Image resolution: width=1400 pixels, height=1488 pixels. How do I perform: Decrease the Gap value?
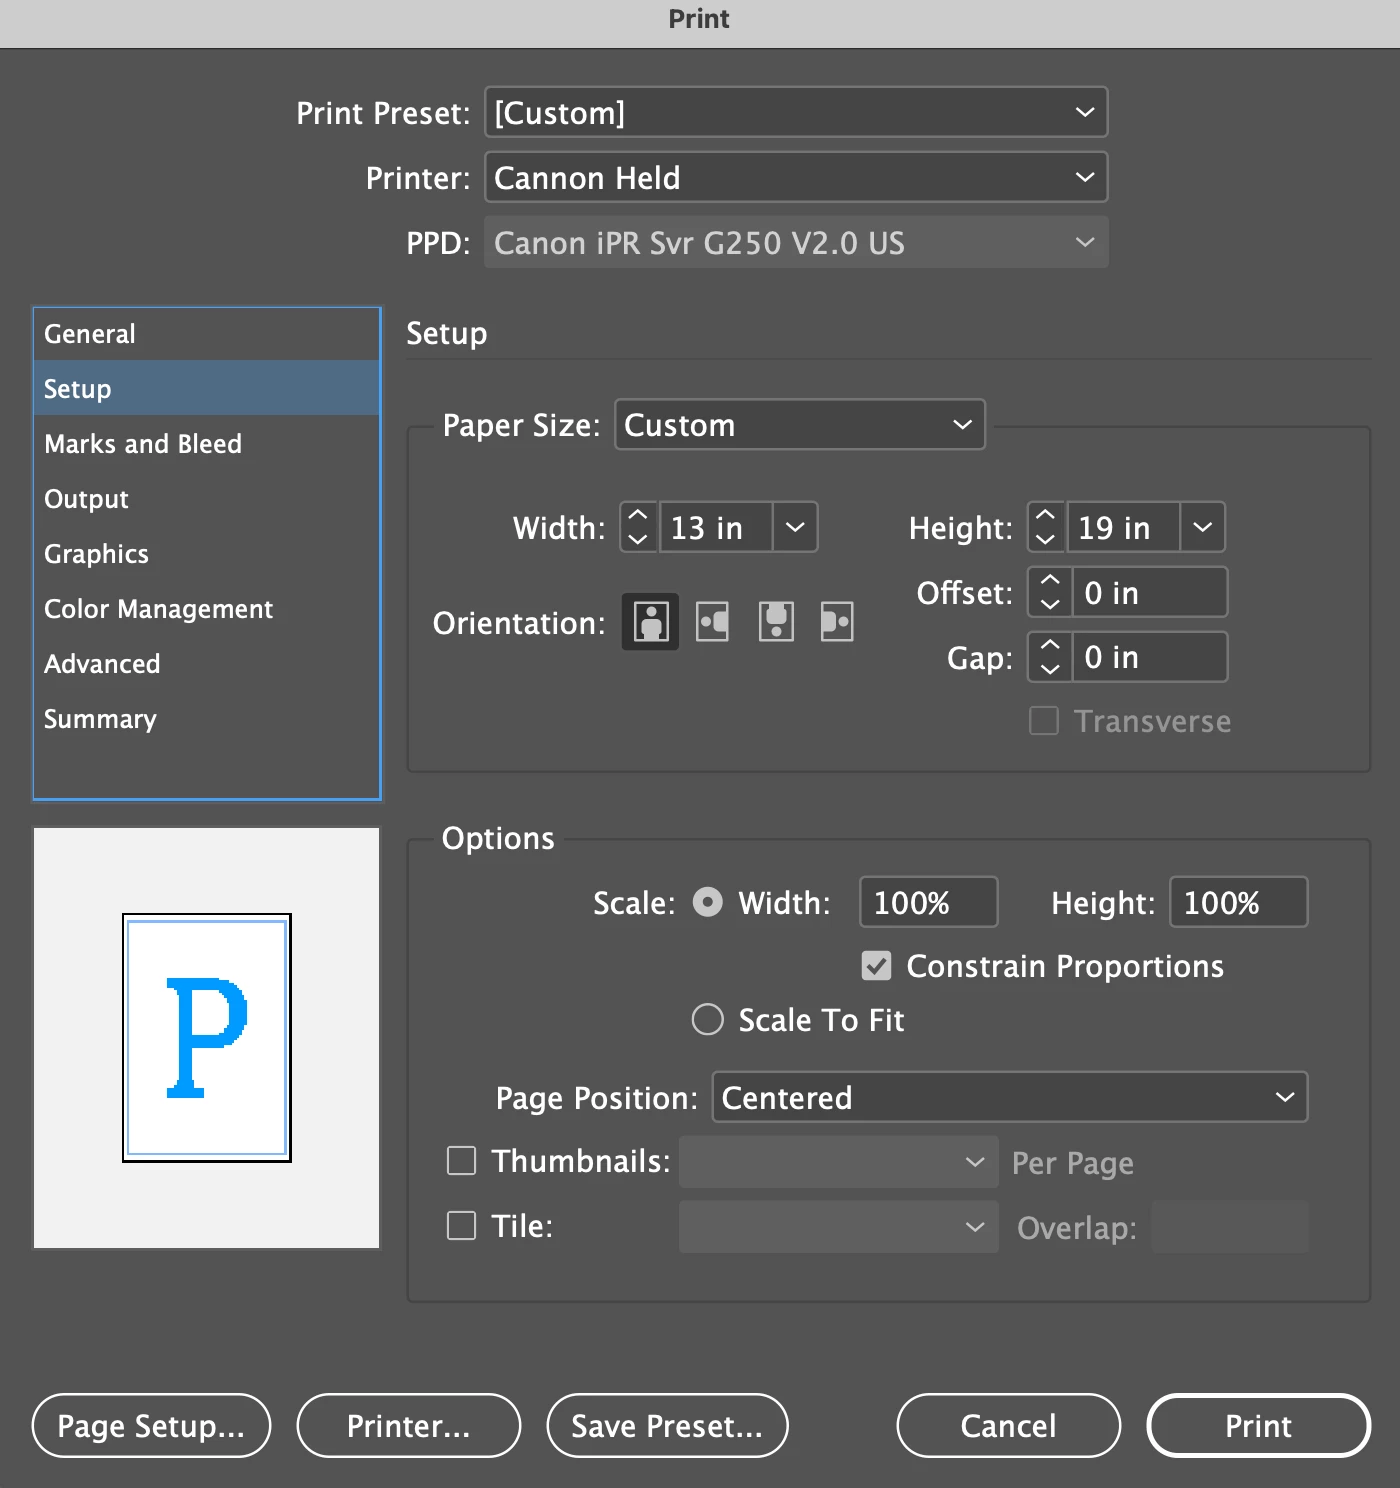[x=1050, y=669]
